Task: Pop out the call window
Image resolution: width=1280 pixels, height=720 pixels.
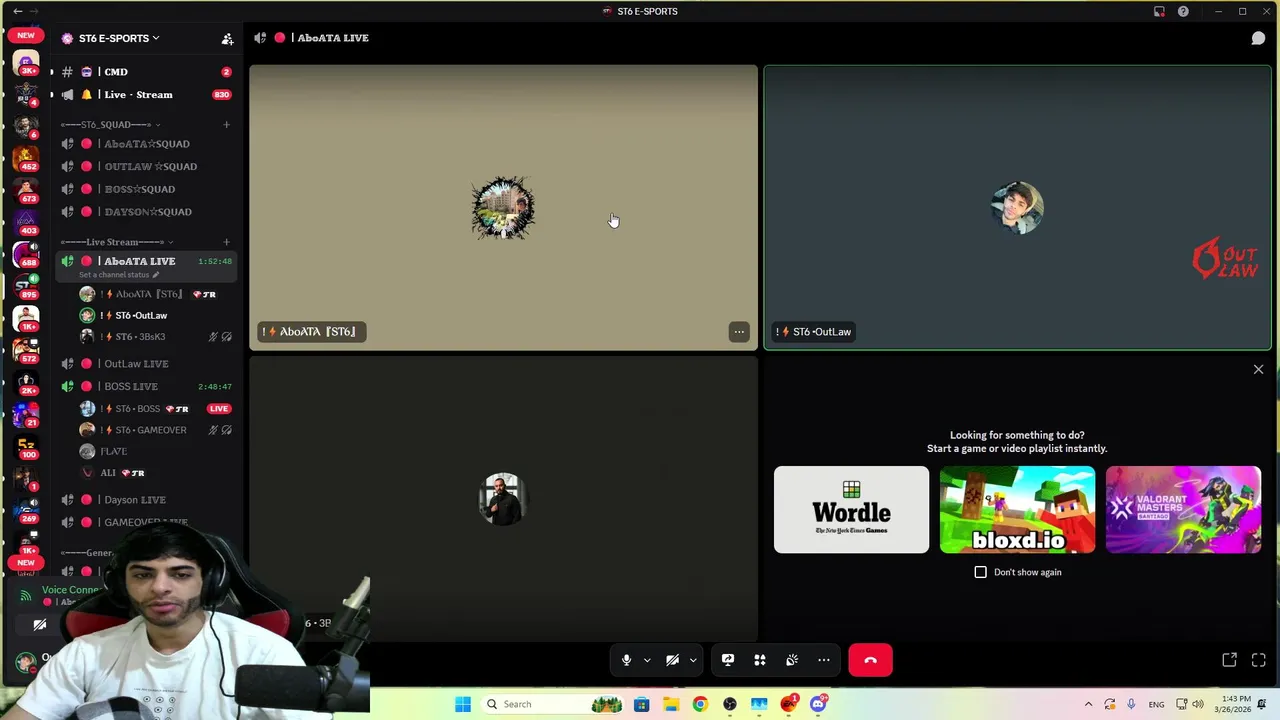Action: 1229,660
